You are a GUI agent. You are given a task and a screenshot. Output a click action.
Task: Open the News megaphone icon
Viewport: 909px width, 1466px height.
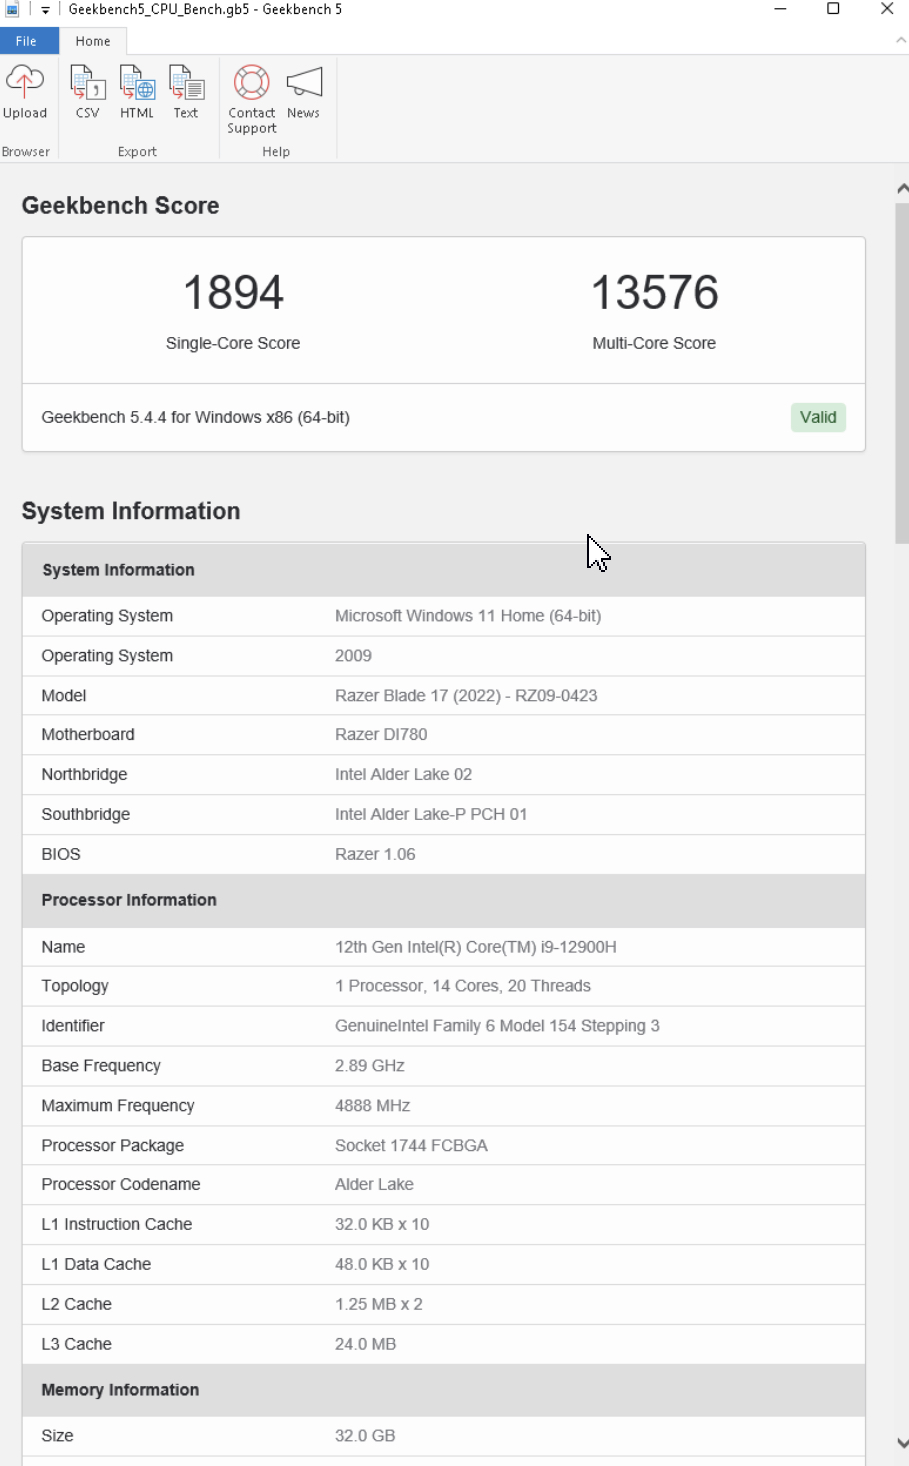click(304, 82)
